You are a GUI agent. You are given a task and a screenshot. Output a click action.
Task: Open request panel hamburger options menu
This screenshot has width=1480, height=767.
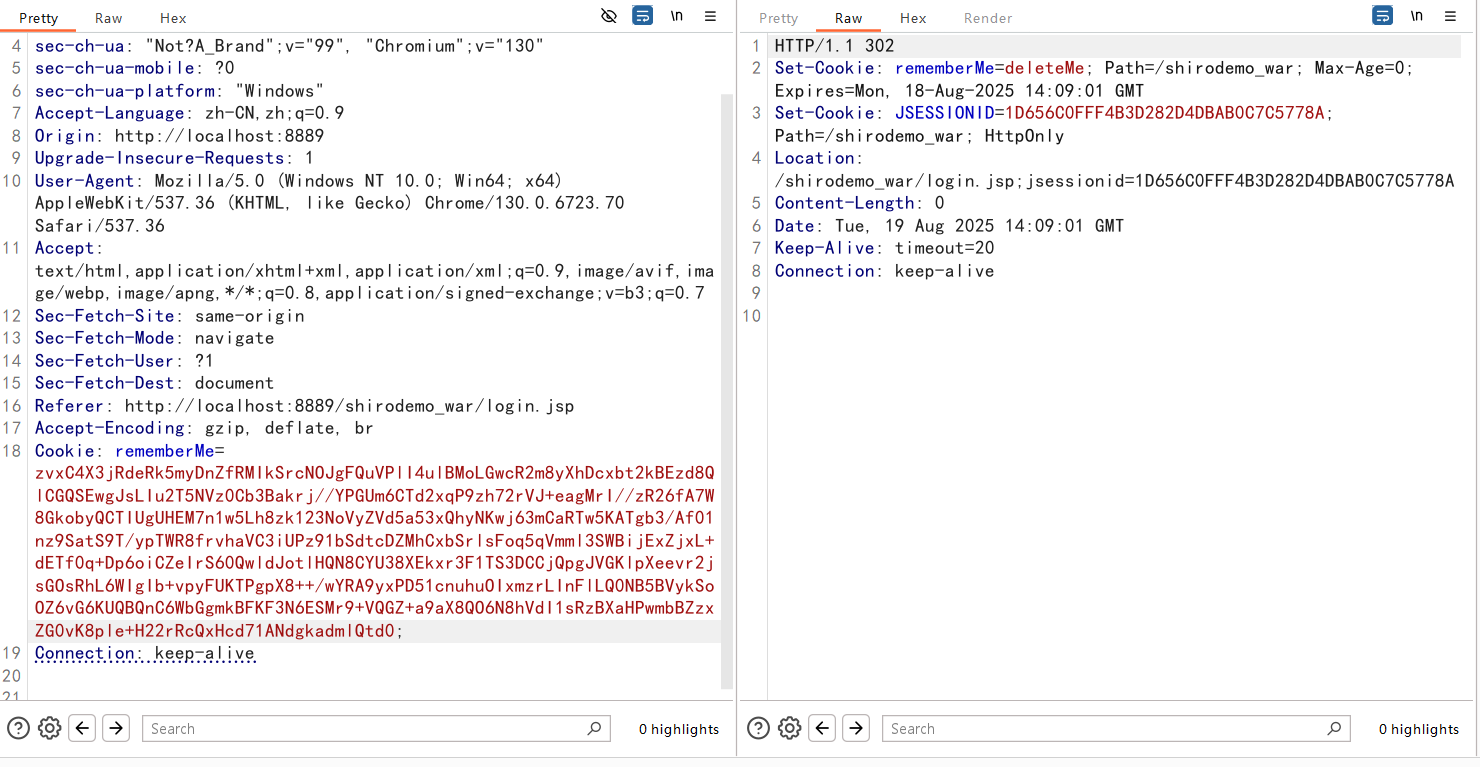(710, 16)
